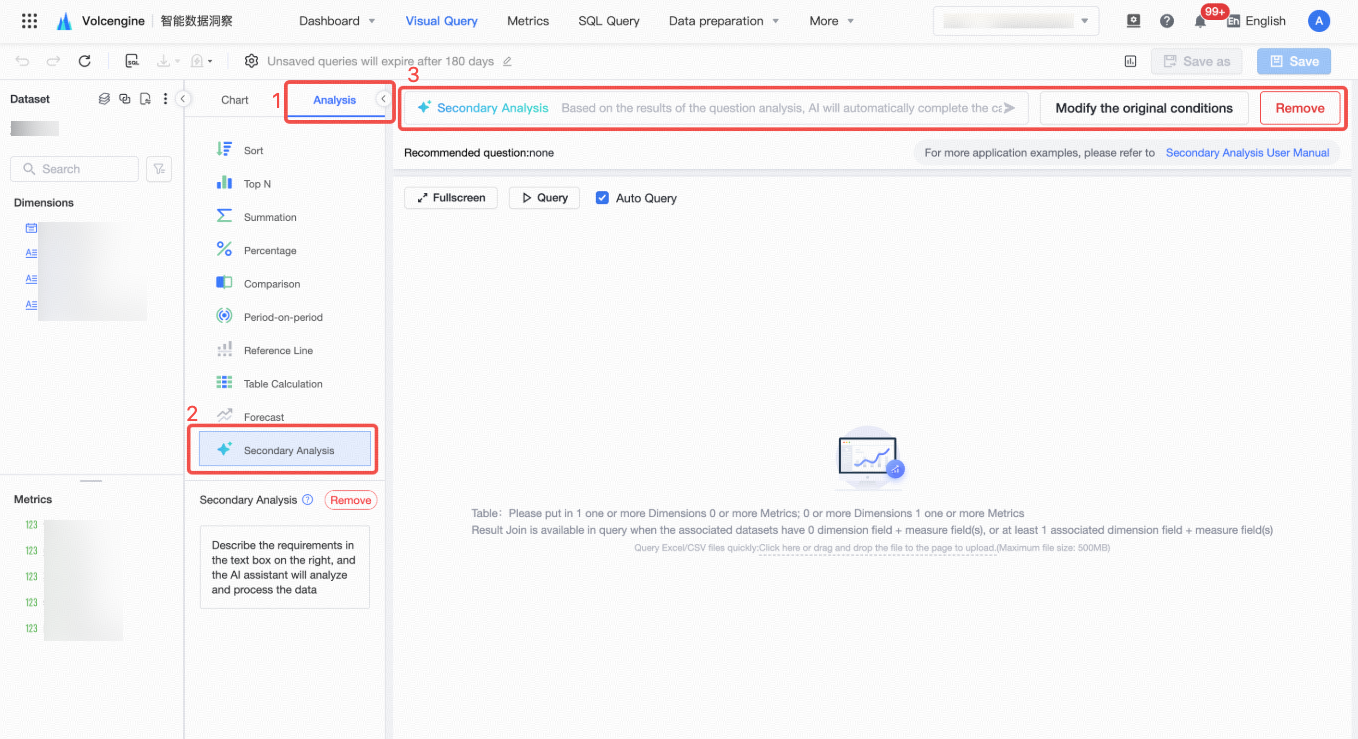
Task: Open the SQL preview icon
Action: click(x=132, y=61)
